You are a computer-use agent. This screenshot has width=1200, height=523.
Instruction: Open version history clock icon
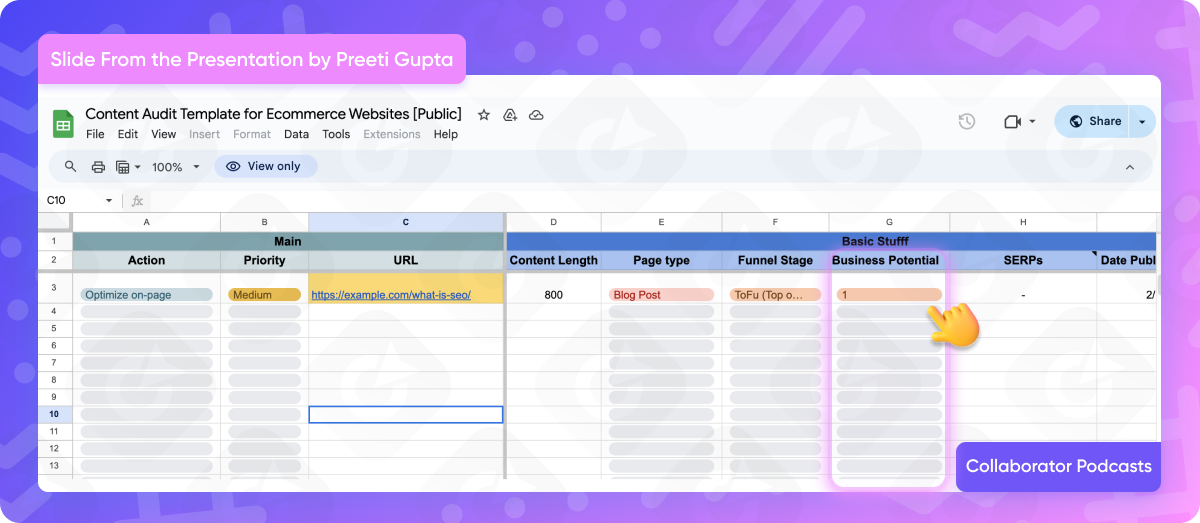[966, 121]
